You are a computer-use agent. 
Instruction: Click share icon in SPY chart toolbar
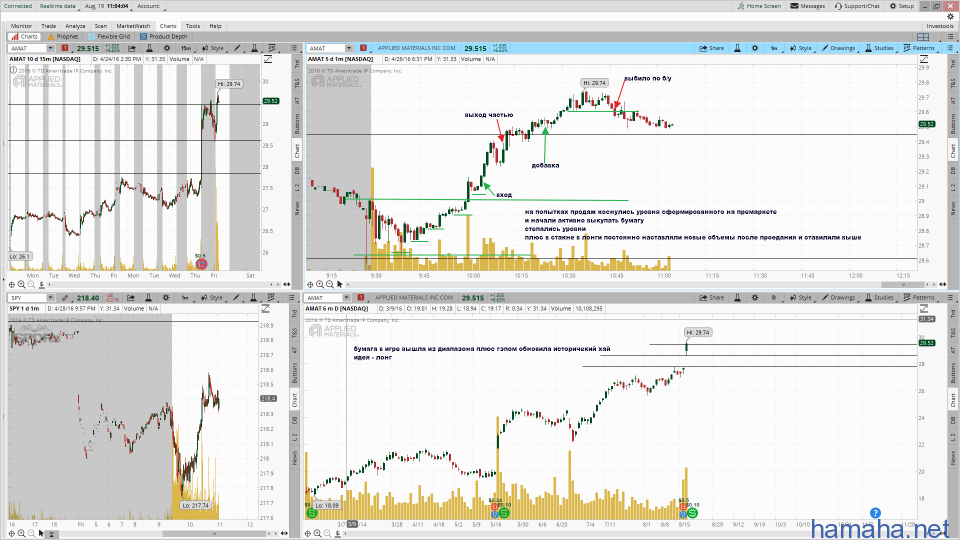130,298
